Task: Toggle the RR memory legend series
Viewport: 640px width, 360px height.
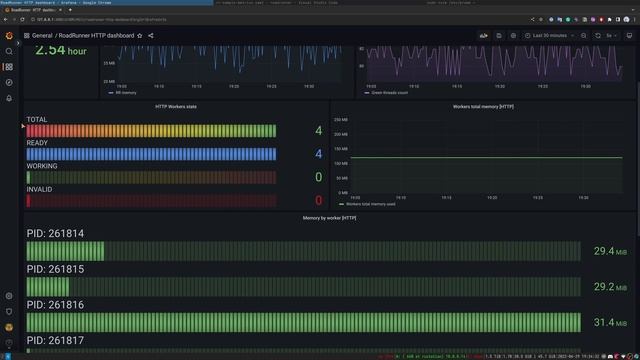Action: pyautogui.click(x=125, y=93)
